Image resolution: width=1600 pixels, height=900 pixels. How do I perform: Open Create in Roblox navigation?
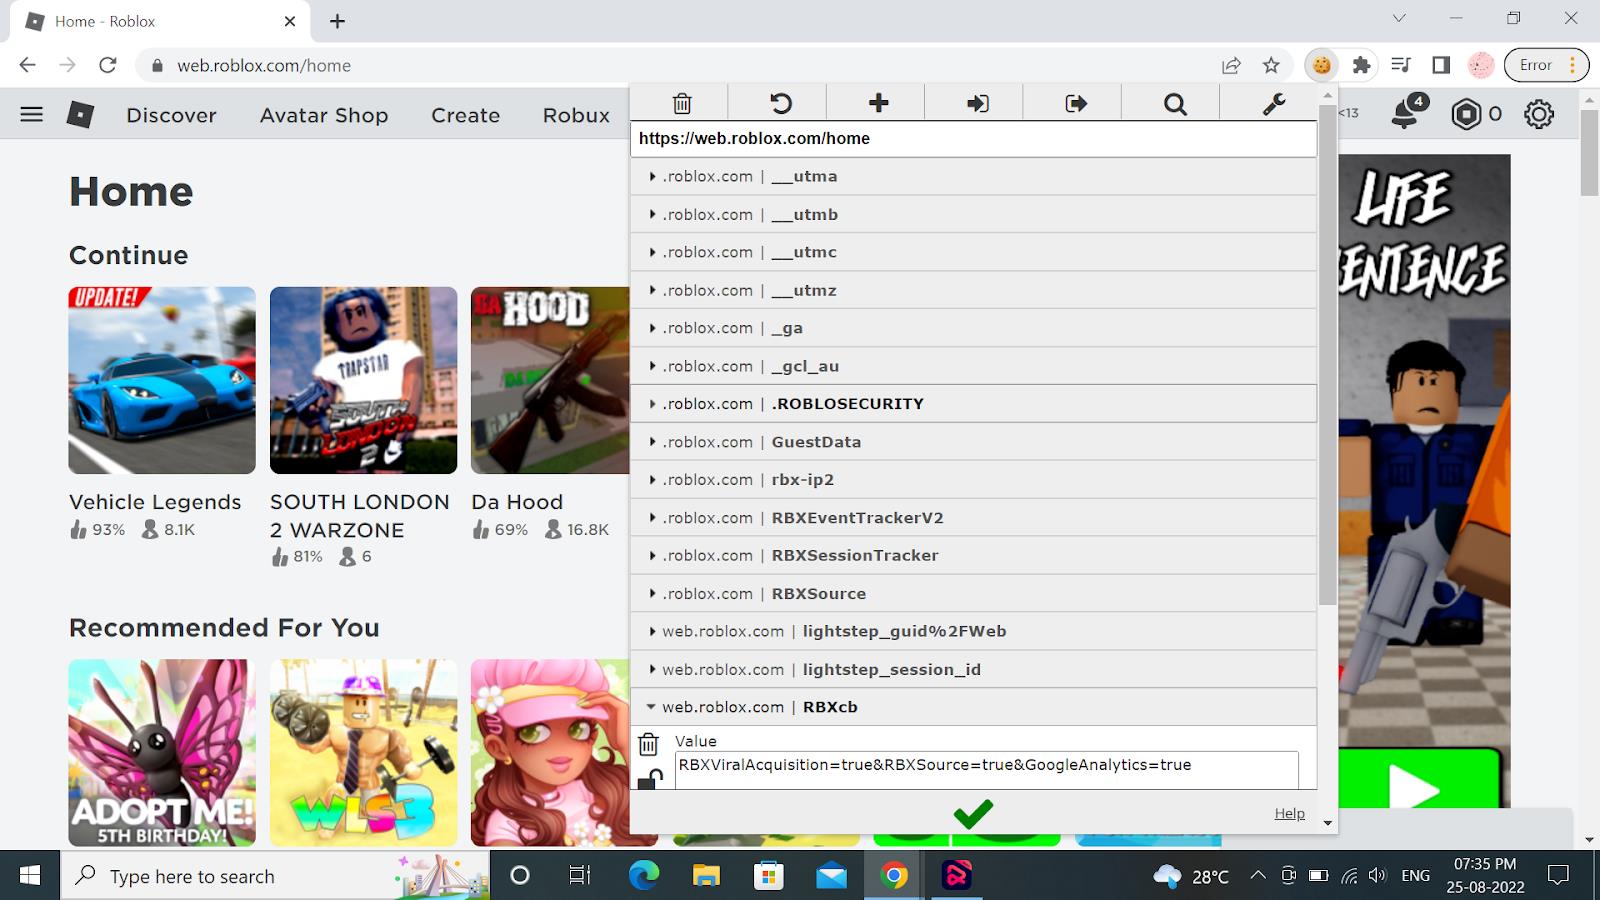pos(465,115)
